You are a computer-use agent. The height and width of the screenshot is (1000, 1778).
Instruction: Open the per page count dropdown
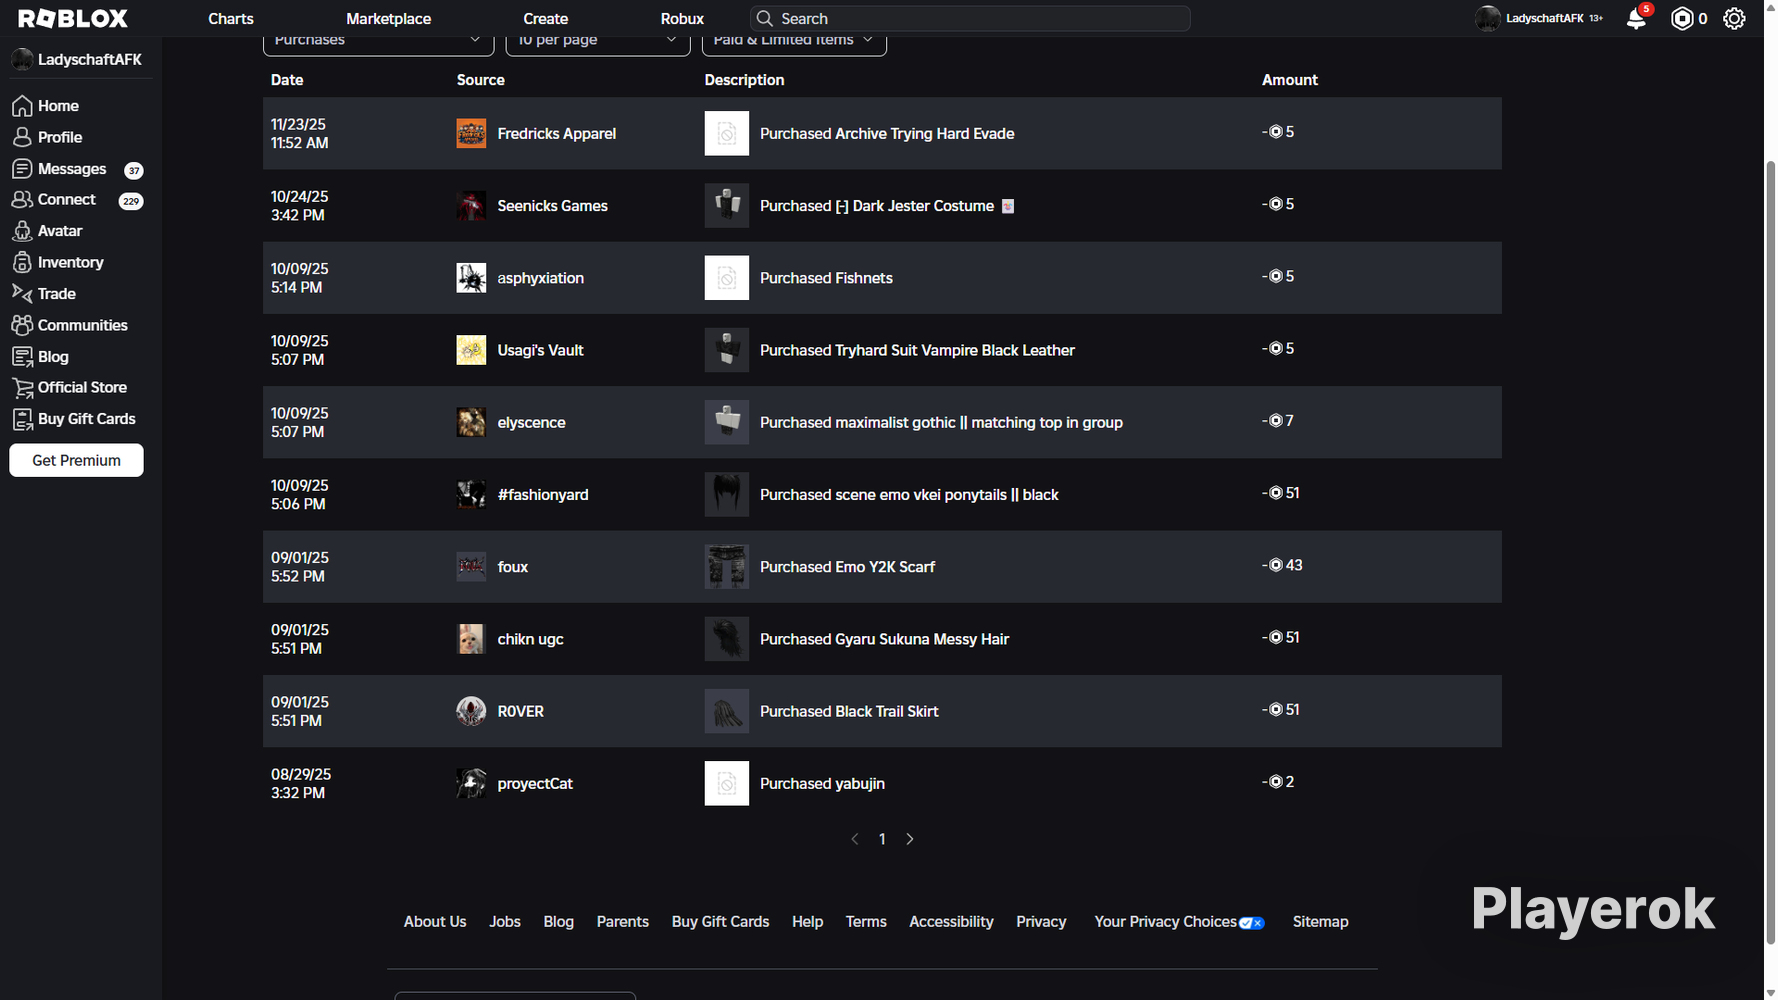598,41
